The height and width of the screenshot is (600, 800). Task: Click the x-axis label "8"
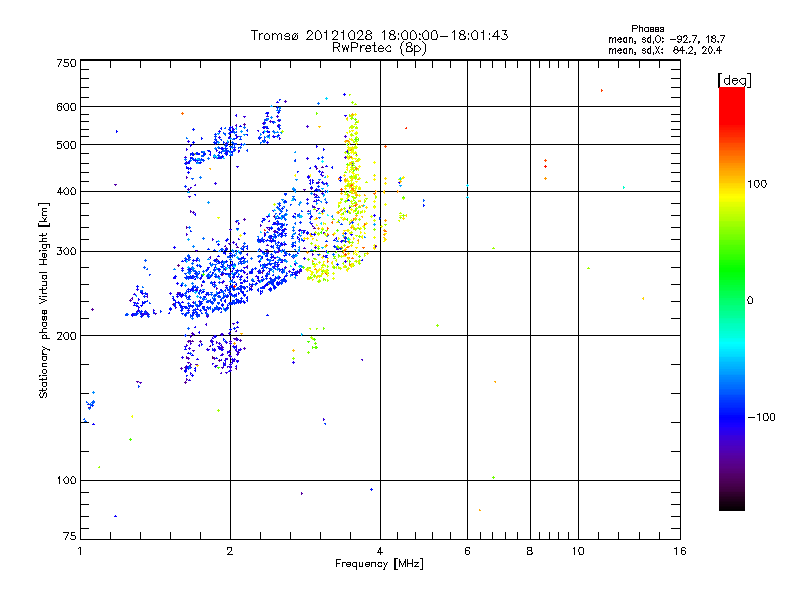[530, 551]
